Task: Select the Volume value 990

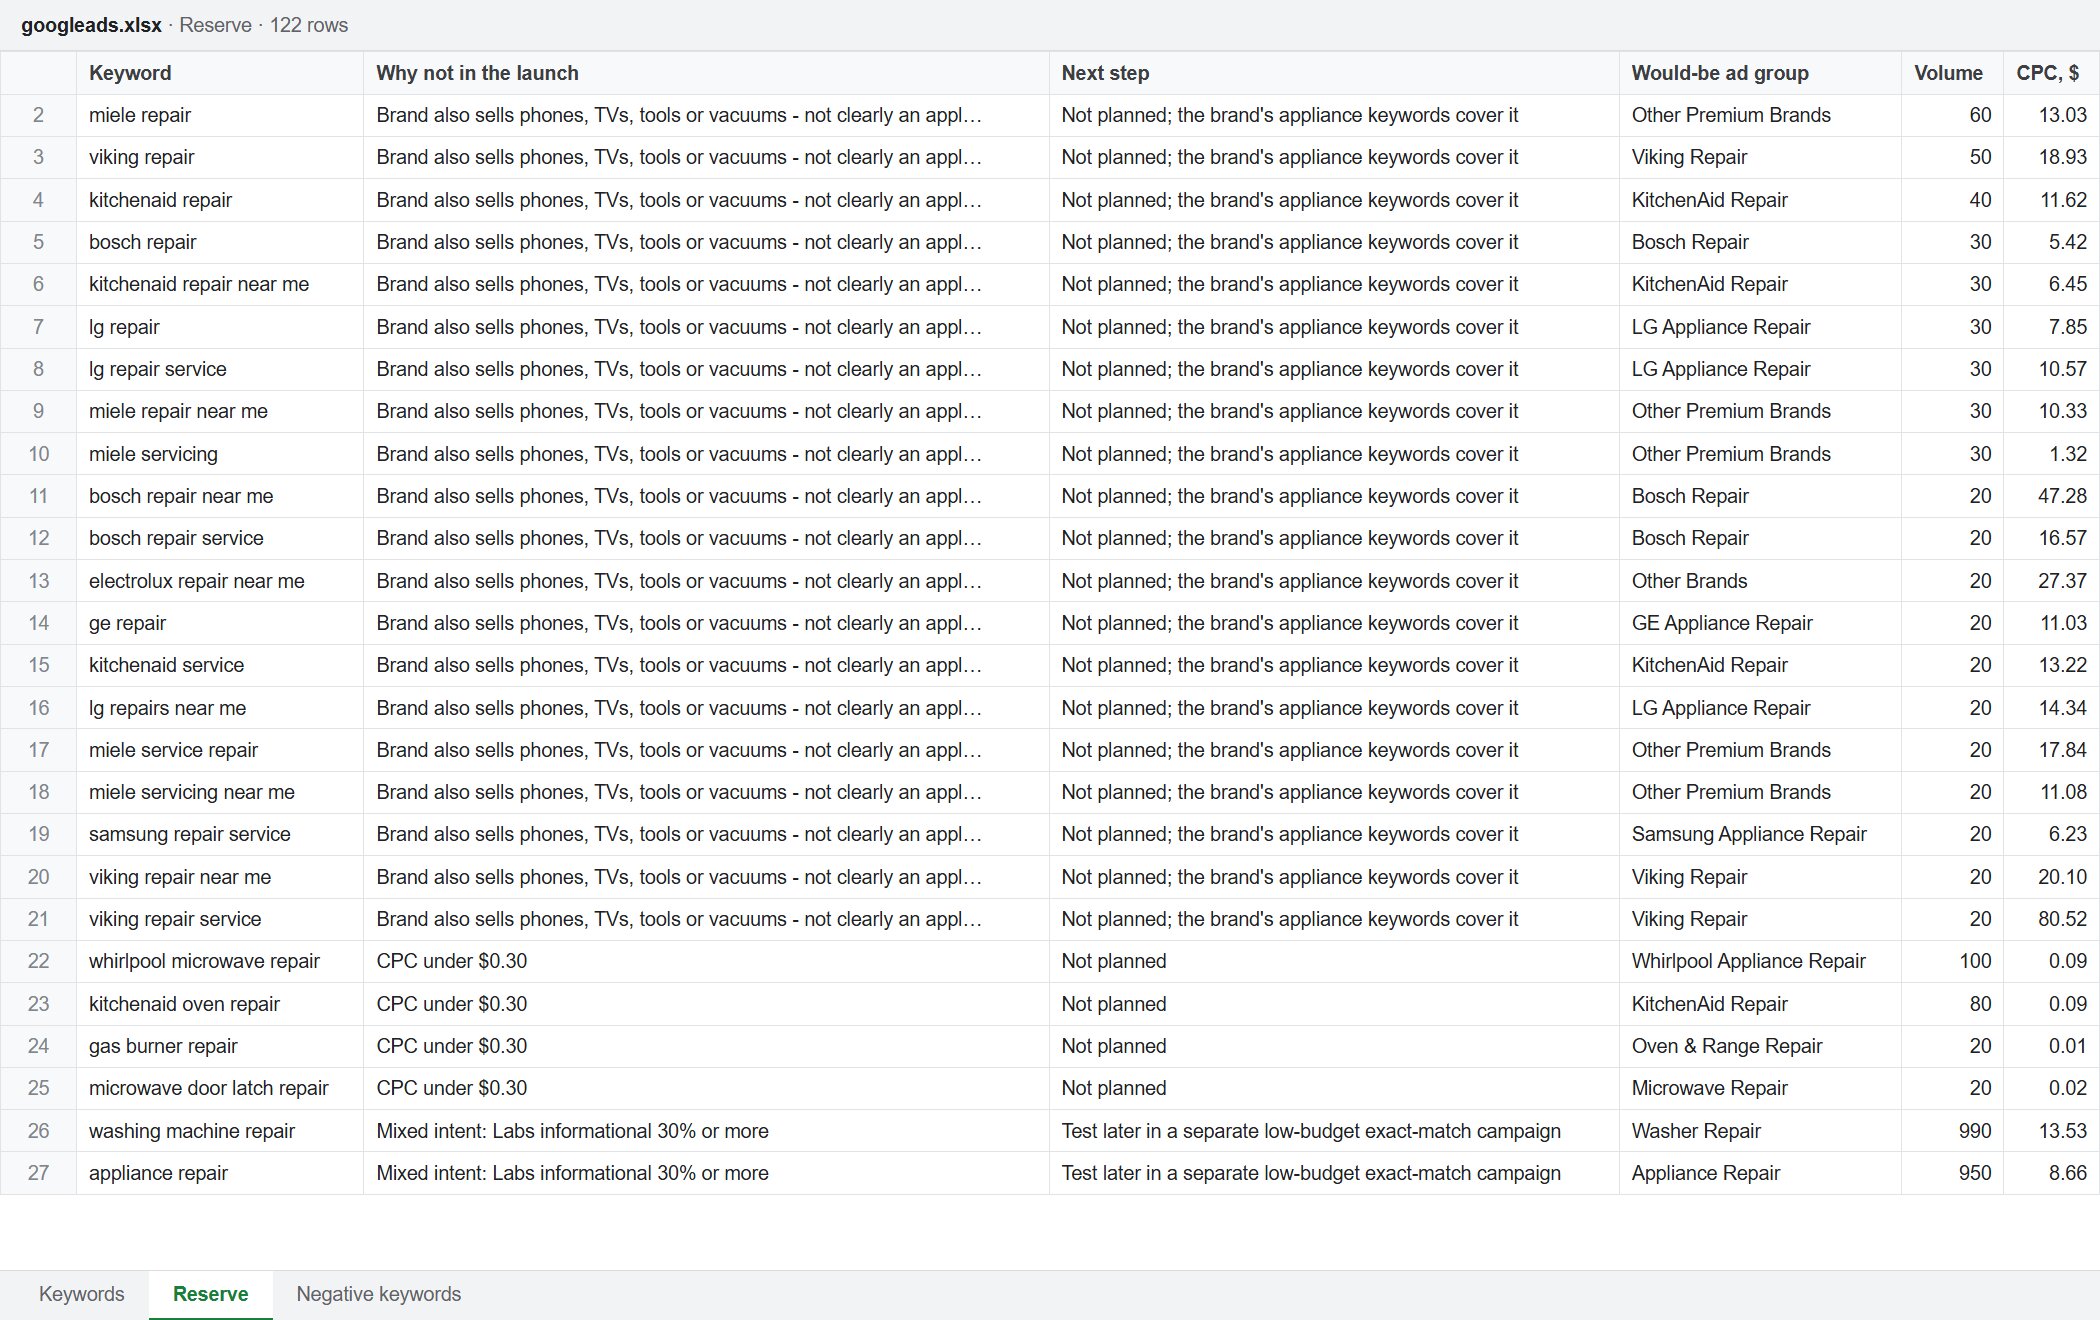Action: (1952, 1131)
